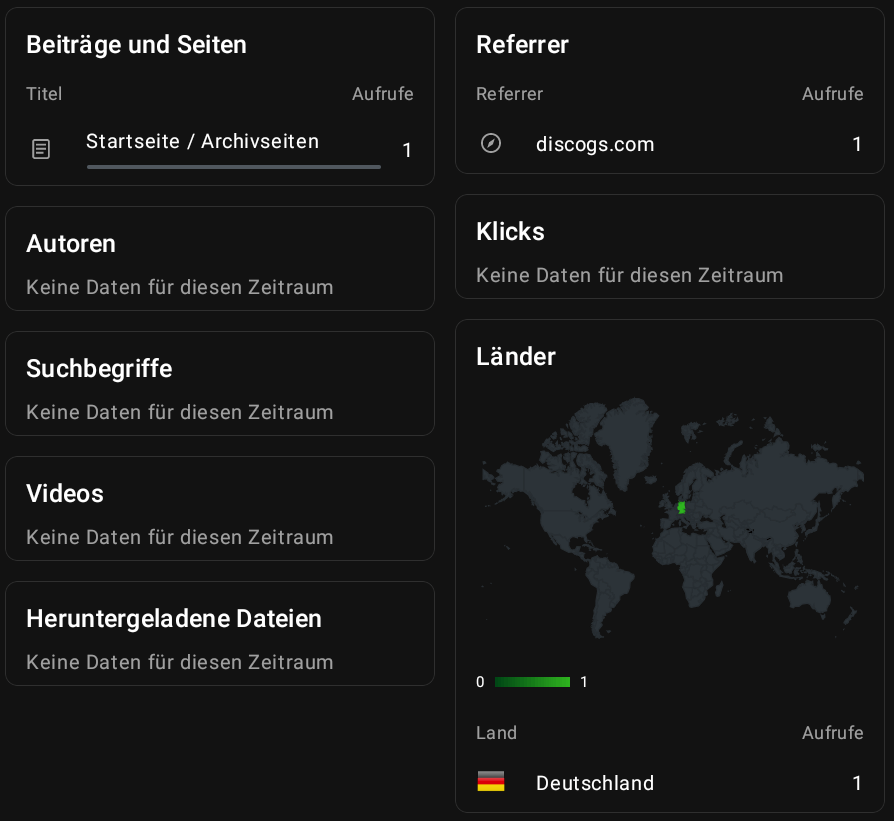Click the bar under Startseite / Archivseiten
Screen dimensions: 894x821
tap(233, 167)
